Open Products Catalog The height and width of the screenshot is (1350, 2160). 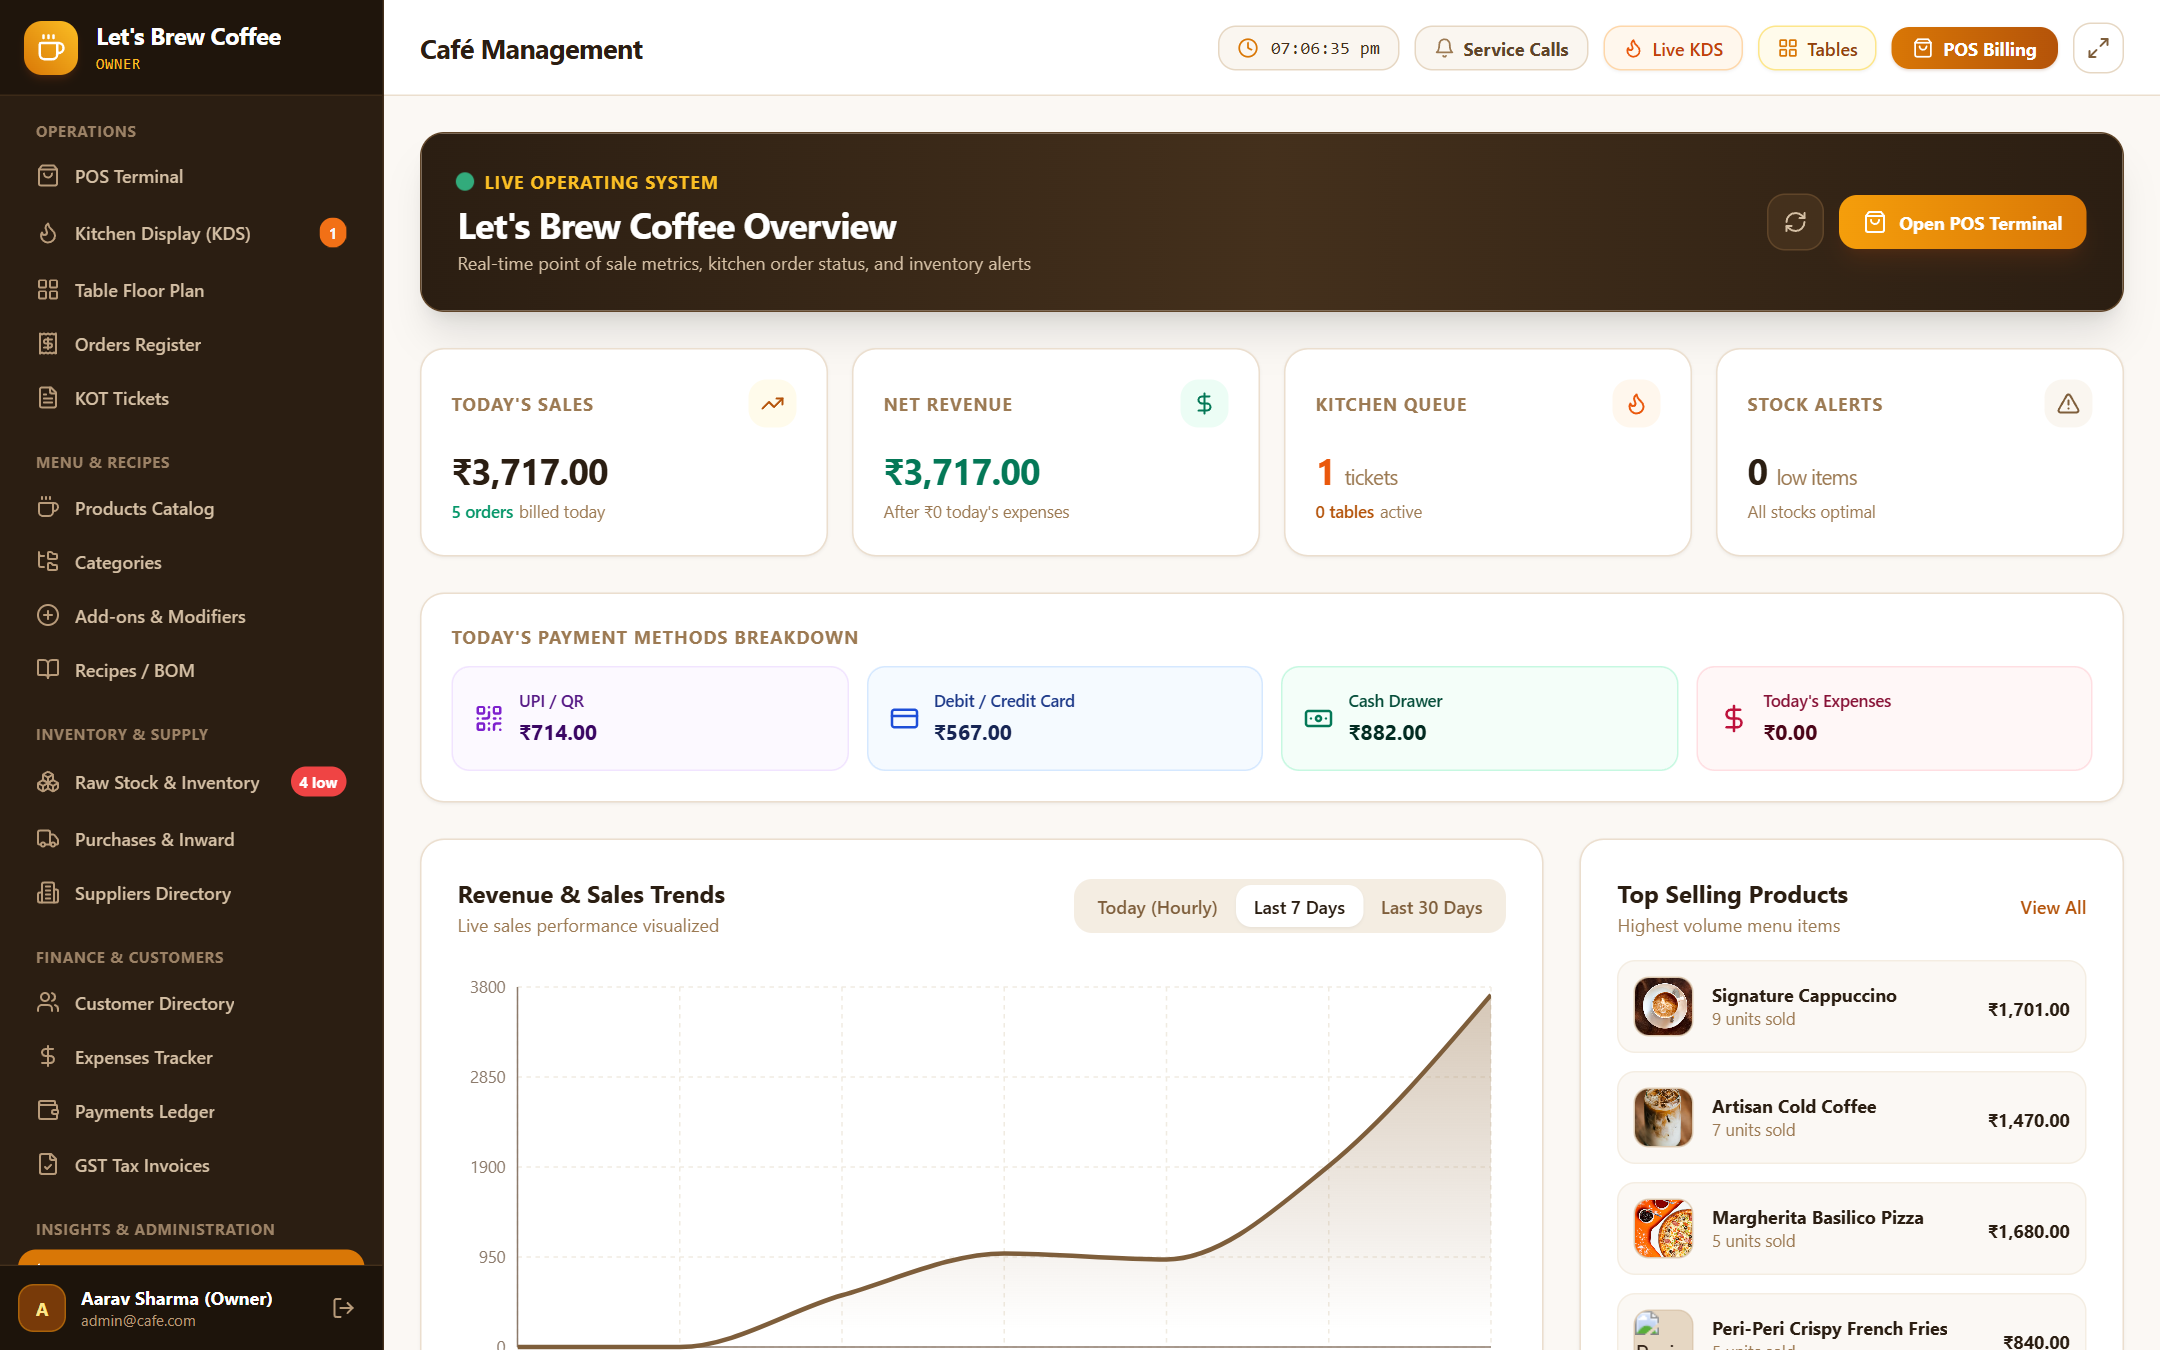(x=192, y=508)
